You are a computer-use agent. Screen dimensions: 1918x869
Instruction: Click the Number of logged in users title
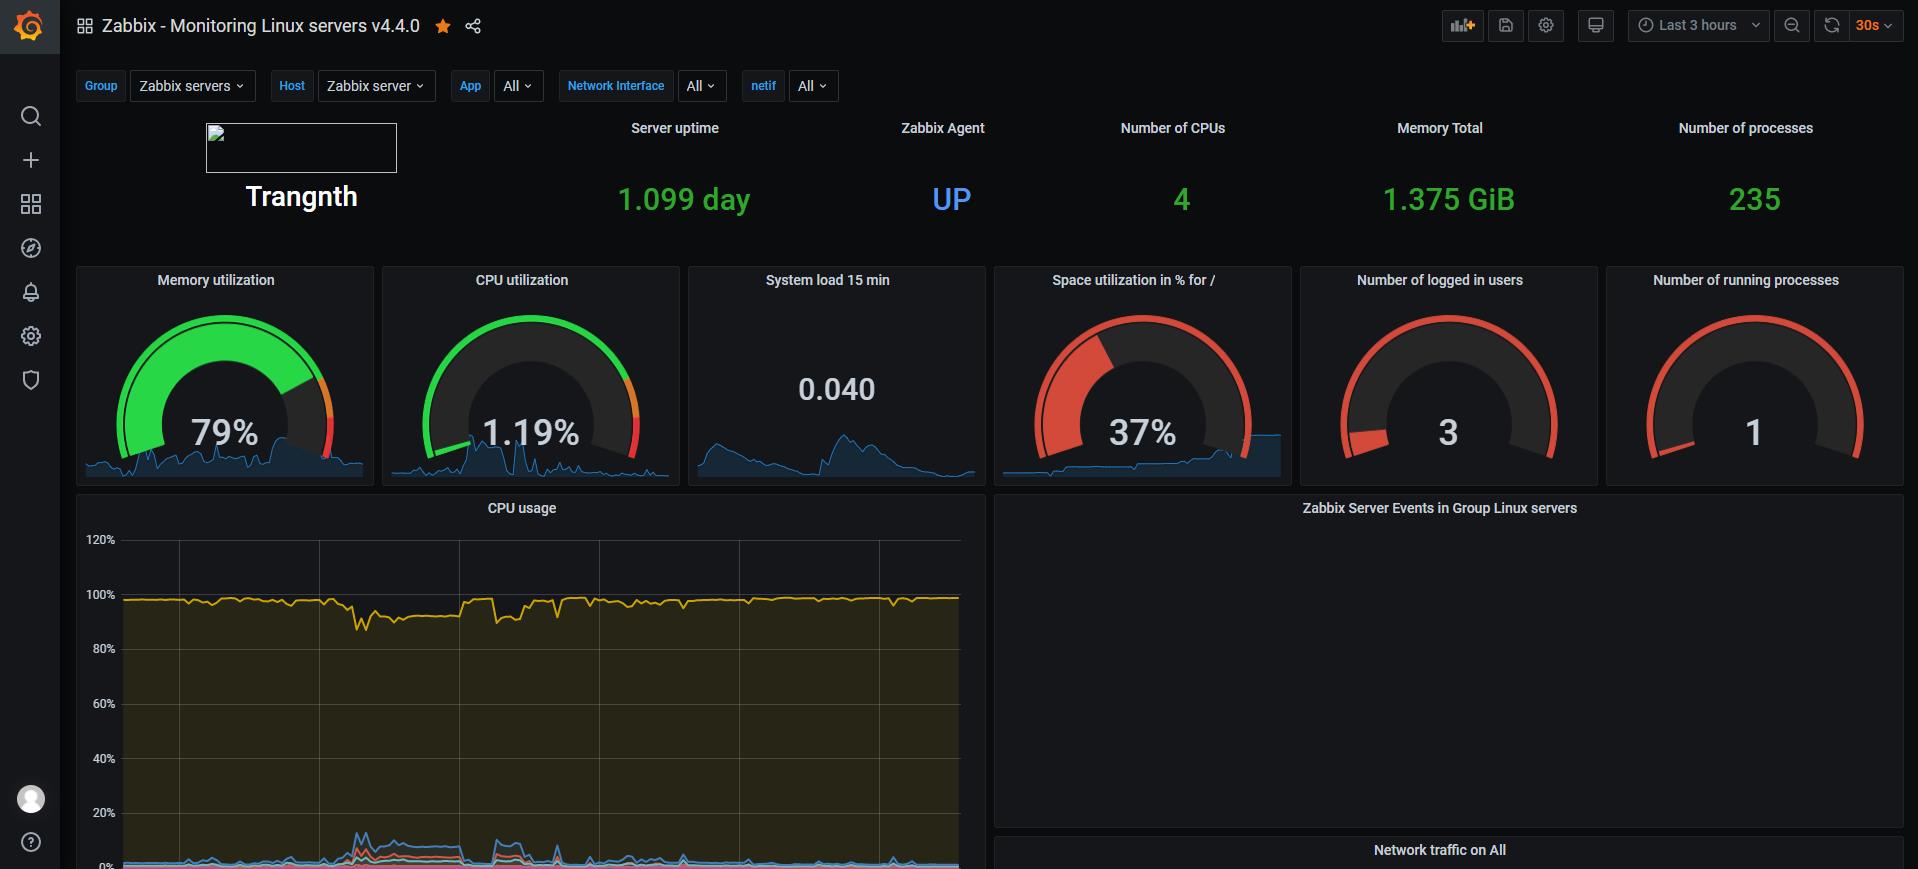(1440, 280)
